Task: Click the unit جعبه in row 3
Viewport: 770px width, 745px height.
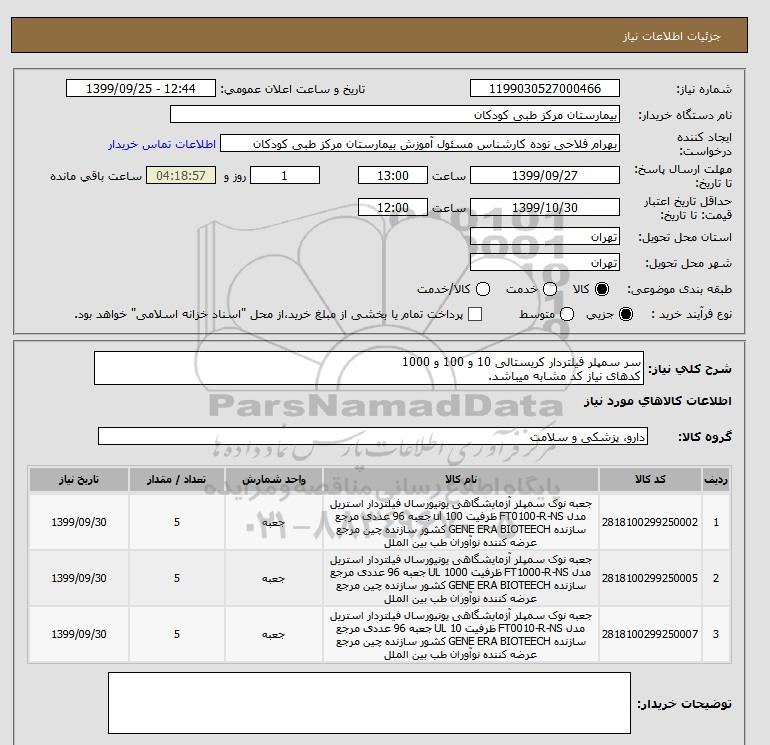Action: (x=274, y=634)
